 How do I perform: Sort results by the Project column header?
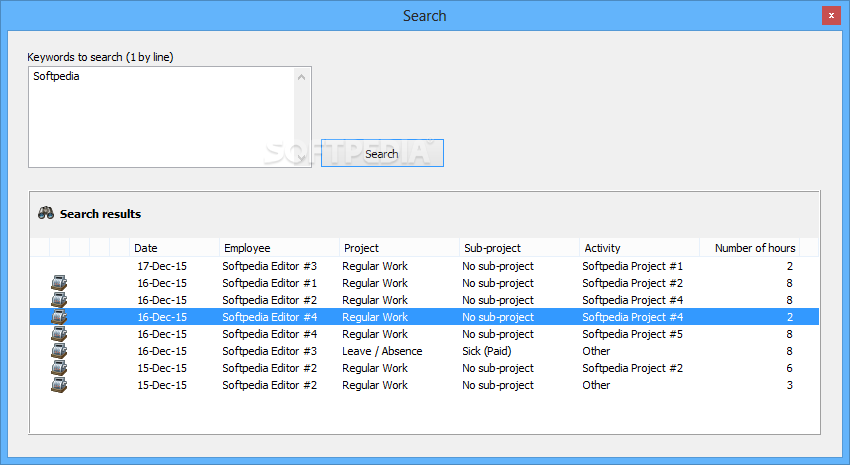400,248
